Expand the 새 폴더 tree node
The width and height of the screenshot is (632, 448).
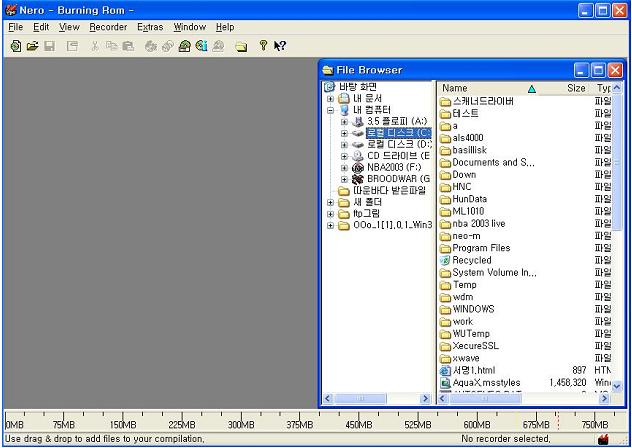pos(331,202)
